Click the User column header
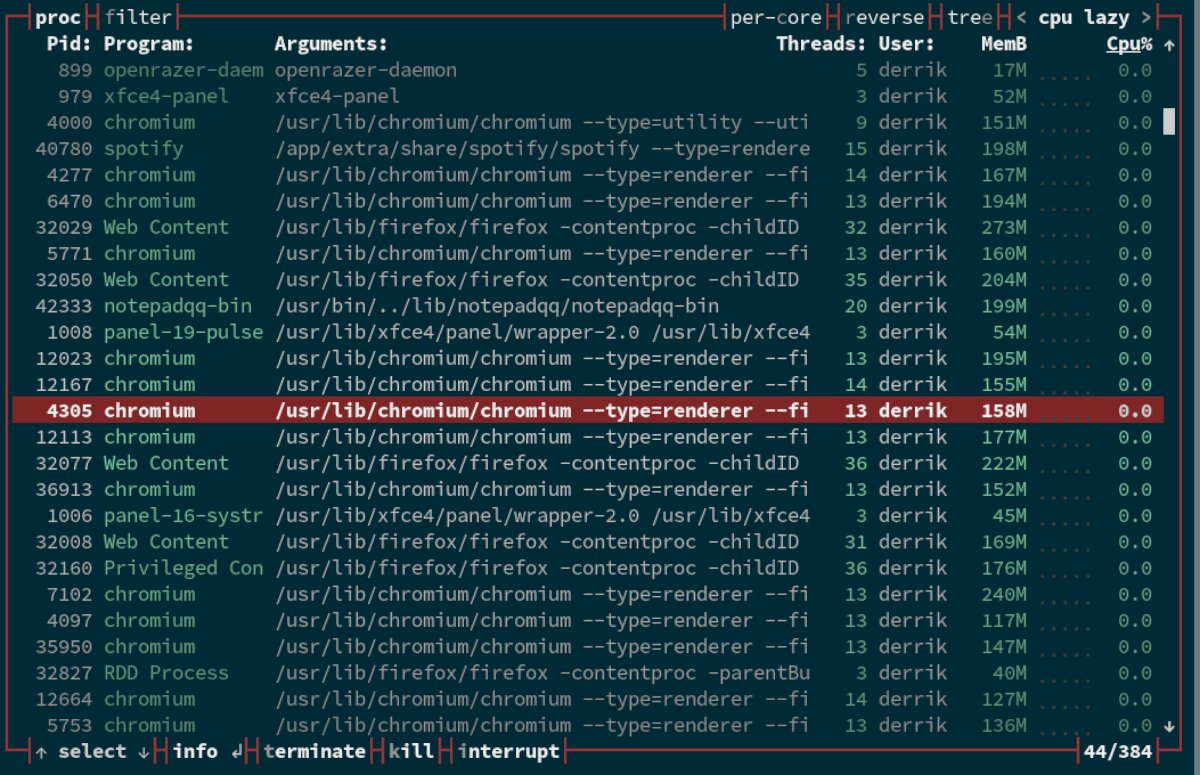The height and width of the screenshot is (775, 1200). [x=907, y=44]
